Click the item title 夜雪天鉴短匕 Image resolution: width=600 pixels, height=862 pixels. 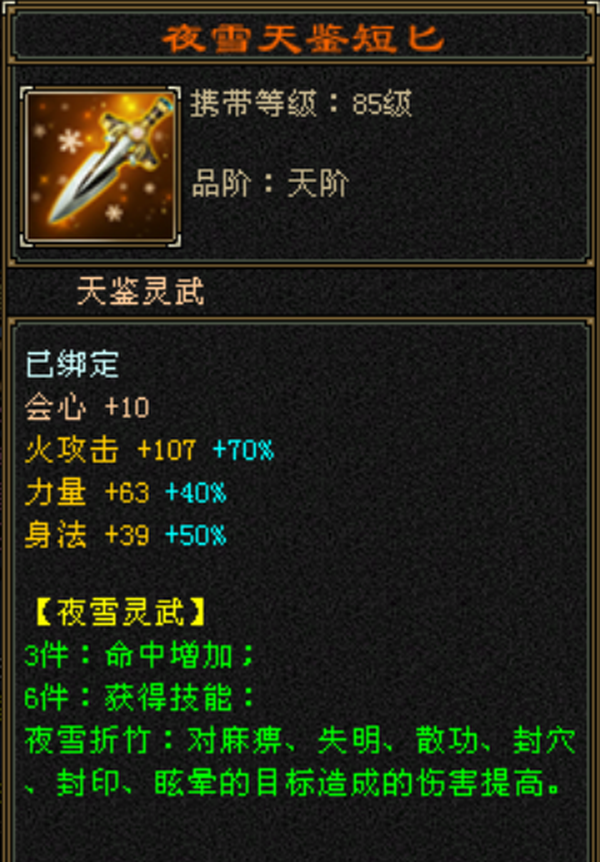click(x=303, y=38)
